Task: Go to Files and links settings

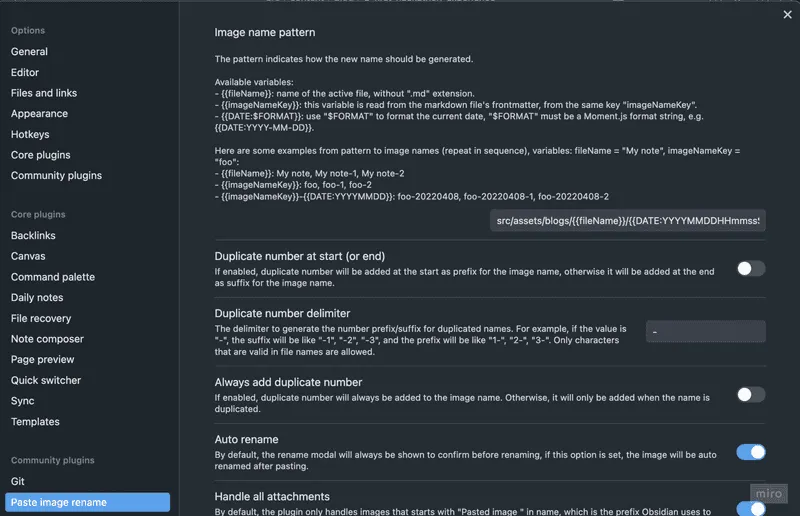Action: pos(44,93)
